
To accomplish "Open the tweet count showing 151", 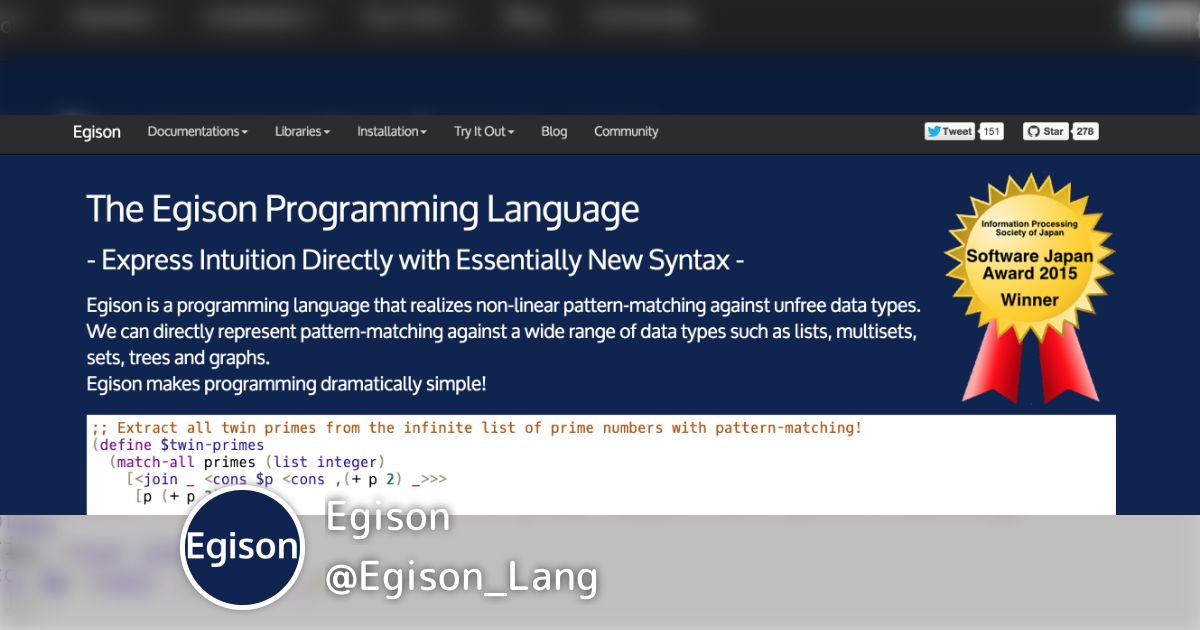I will point(991,131).
